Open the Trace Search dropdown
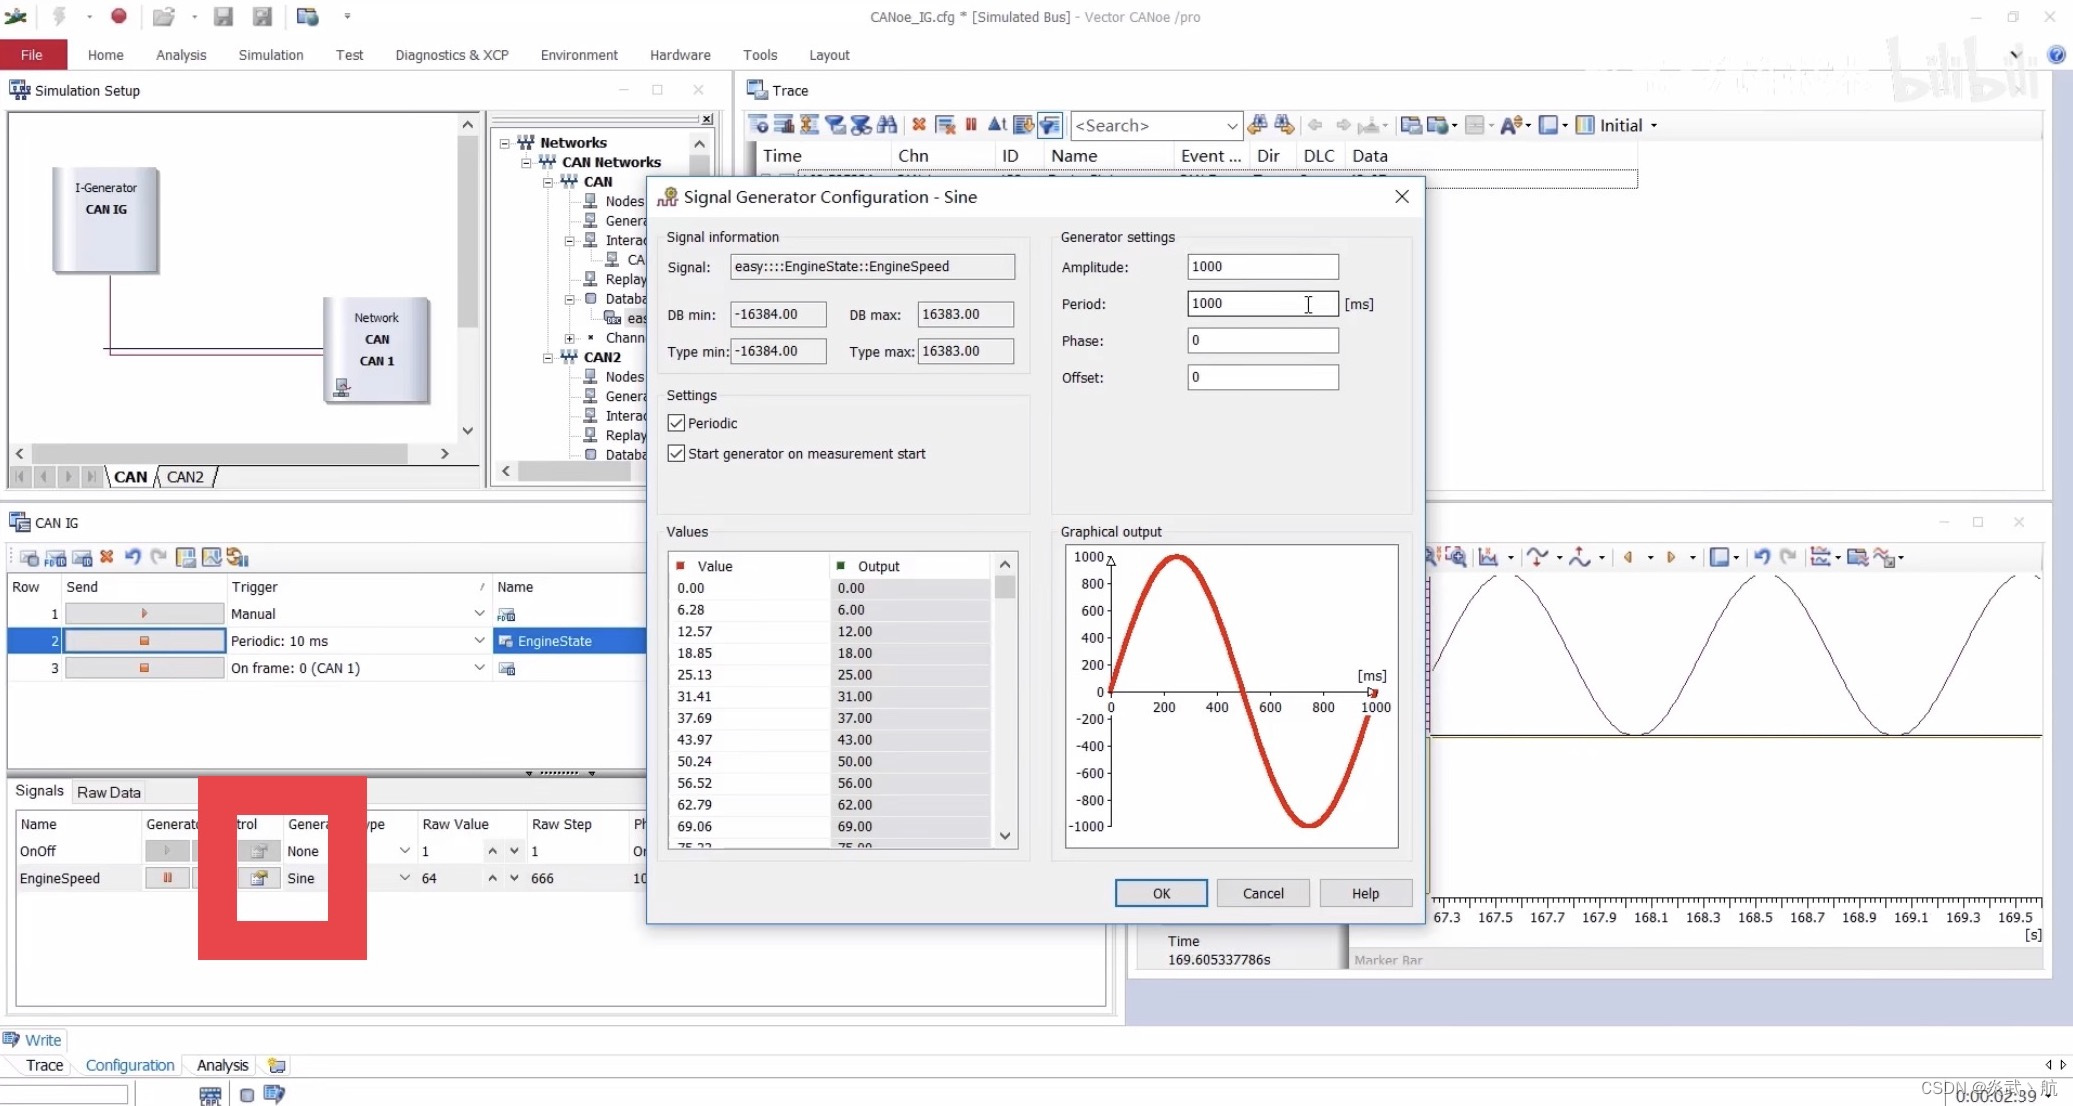 [x=1231, y=126]
